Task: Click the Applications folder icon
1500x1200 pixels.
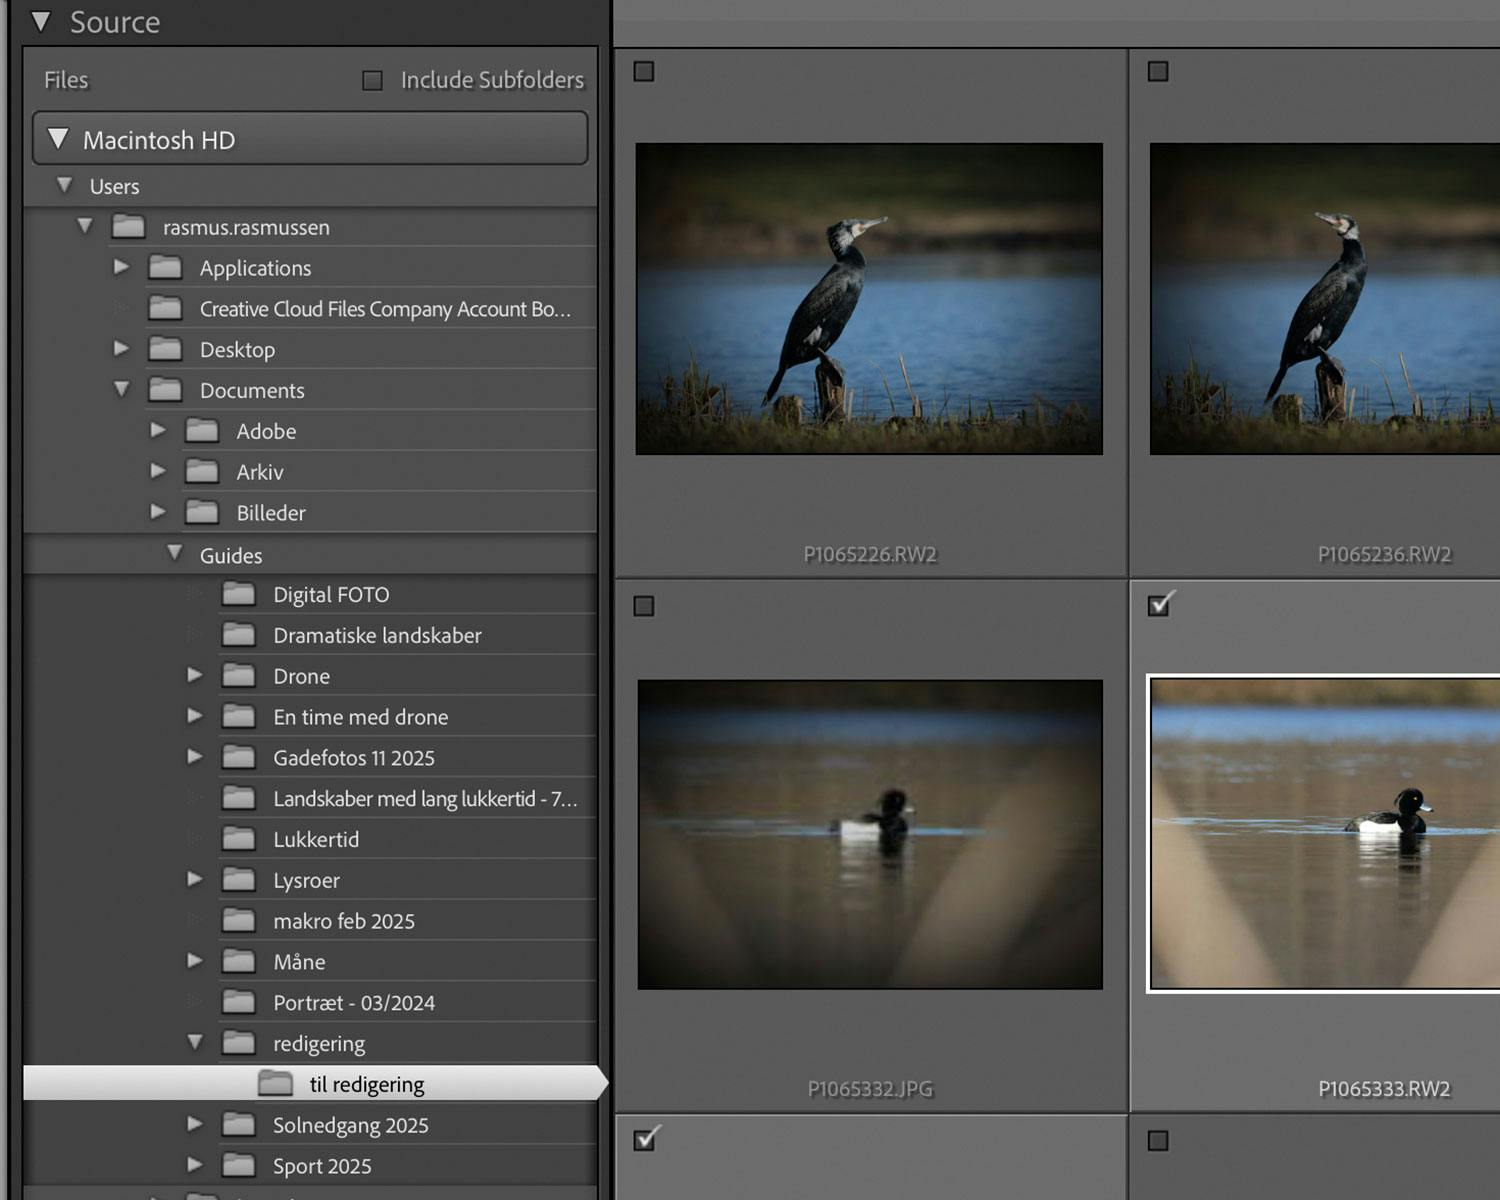Action: tap(165, 268)
